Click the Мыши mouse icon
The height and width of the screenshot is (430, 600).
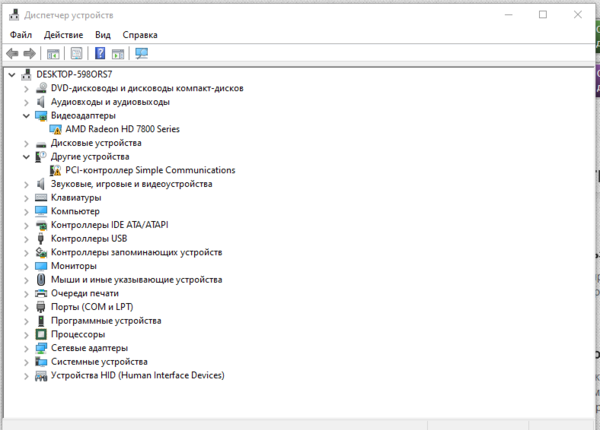pyautogui.click(x=41, y=280)
